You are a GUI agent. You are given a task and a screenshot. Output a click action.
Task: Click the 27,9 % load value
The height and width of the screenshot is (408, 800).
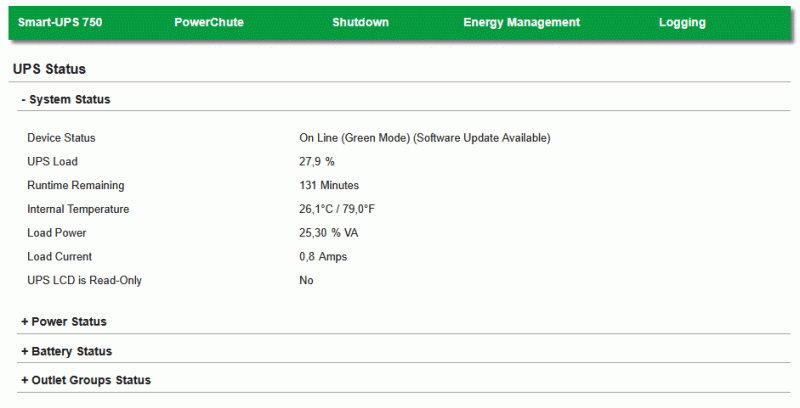tap(317, 162)
